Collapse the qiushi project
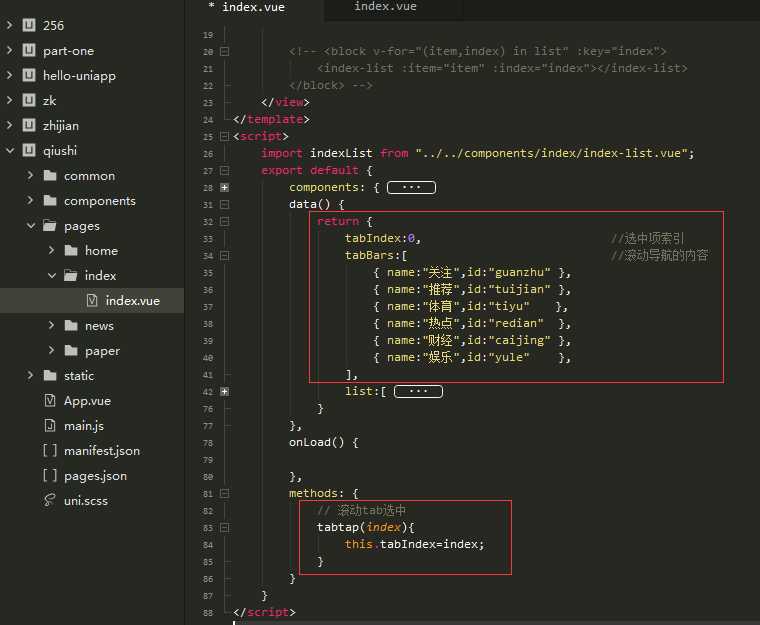This screenshot has height=625, width=760. click(10, 150)
